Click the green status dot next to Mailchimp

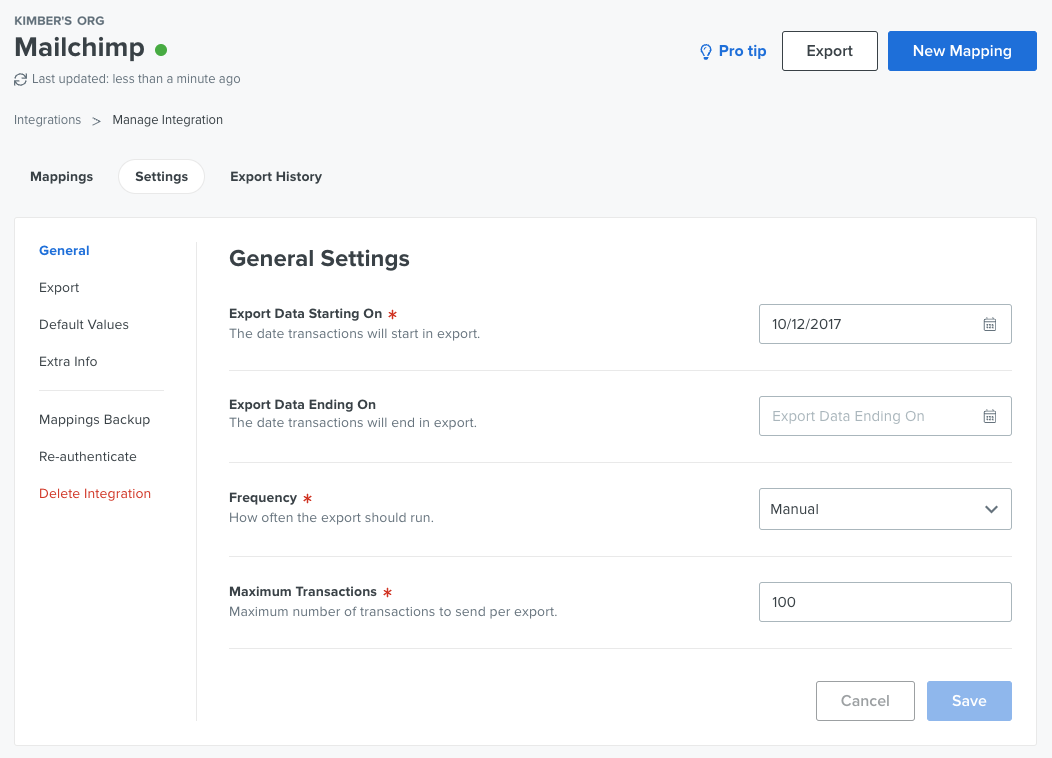pos(161,50)
